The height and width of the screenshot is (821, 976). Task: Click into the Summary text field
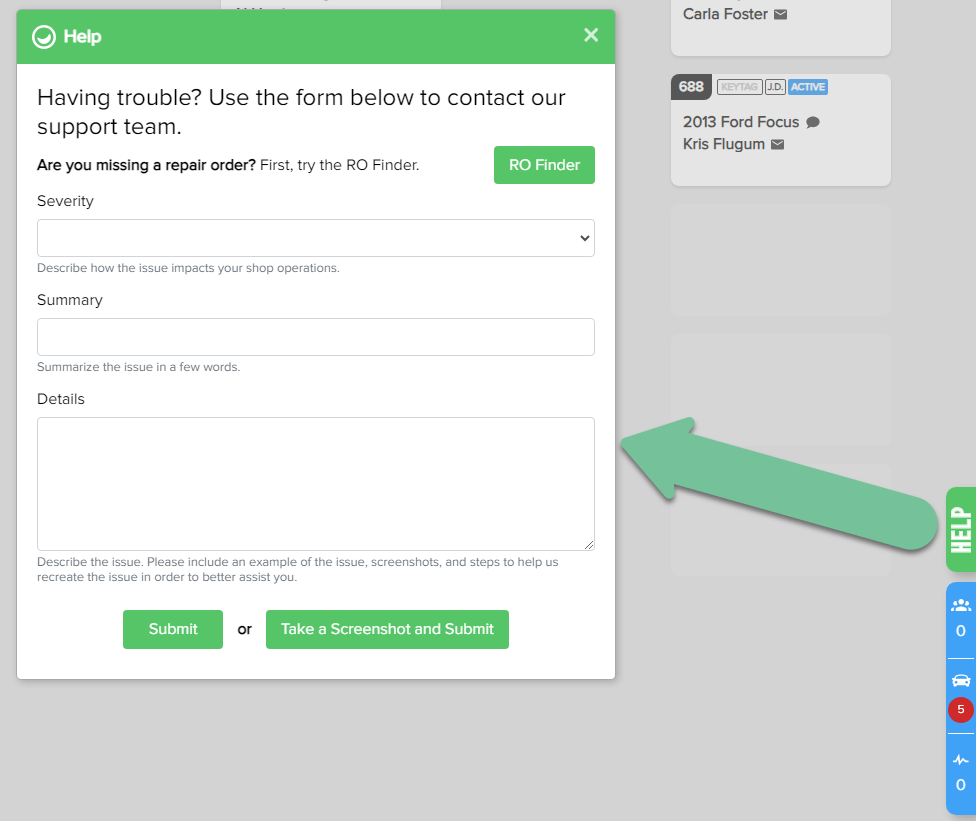[x=316, y=337]
